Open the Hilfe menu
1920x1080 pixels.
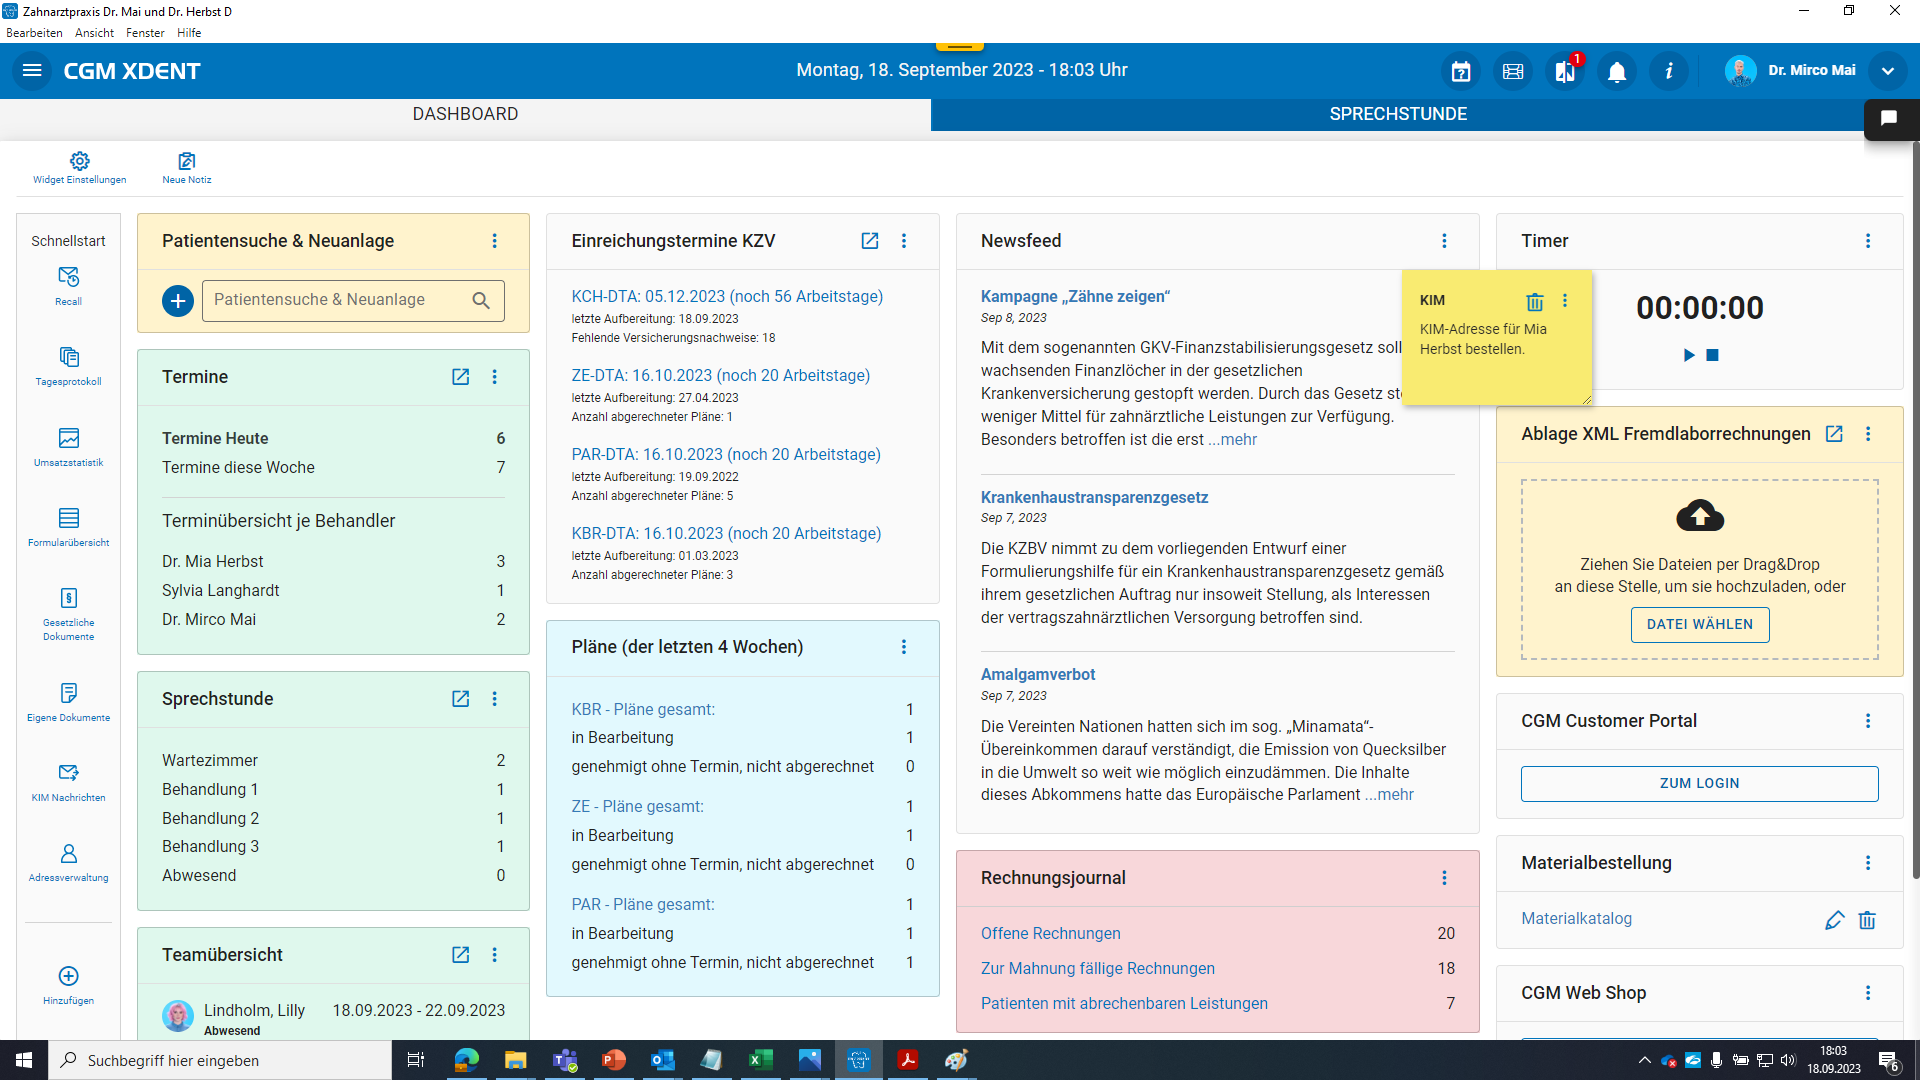click(x=189, y=33)
